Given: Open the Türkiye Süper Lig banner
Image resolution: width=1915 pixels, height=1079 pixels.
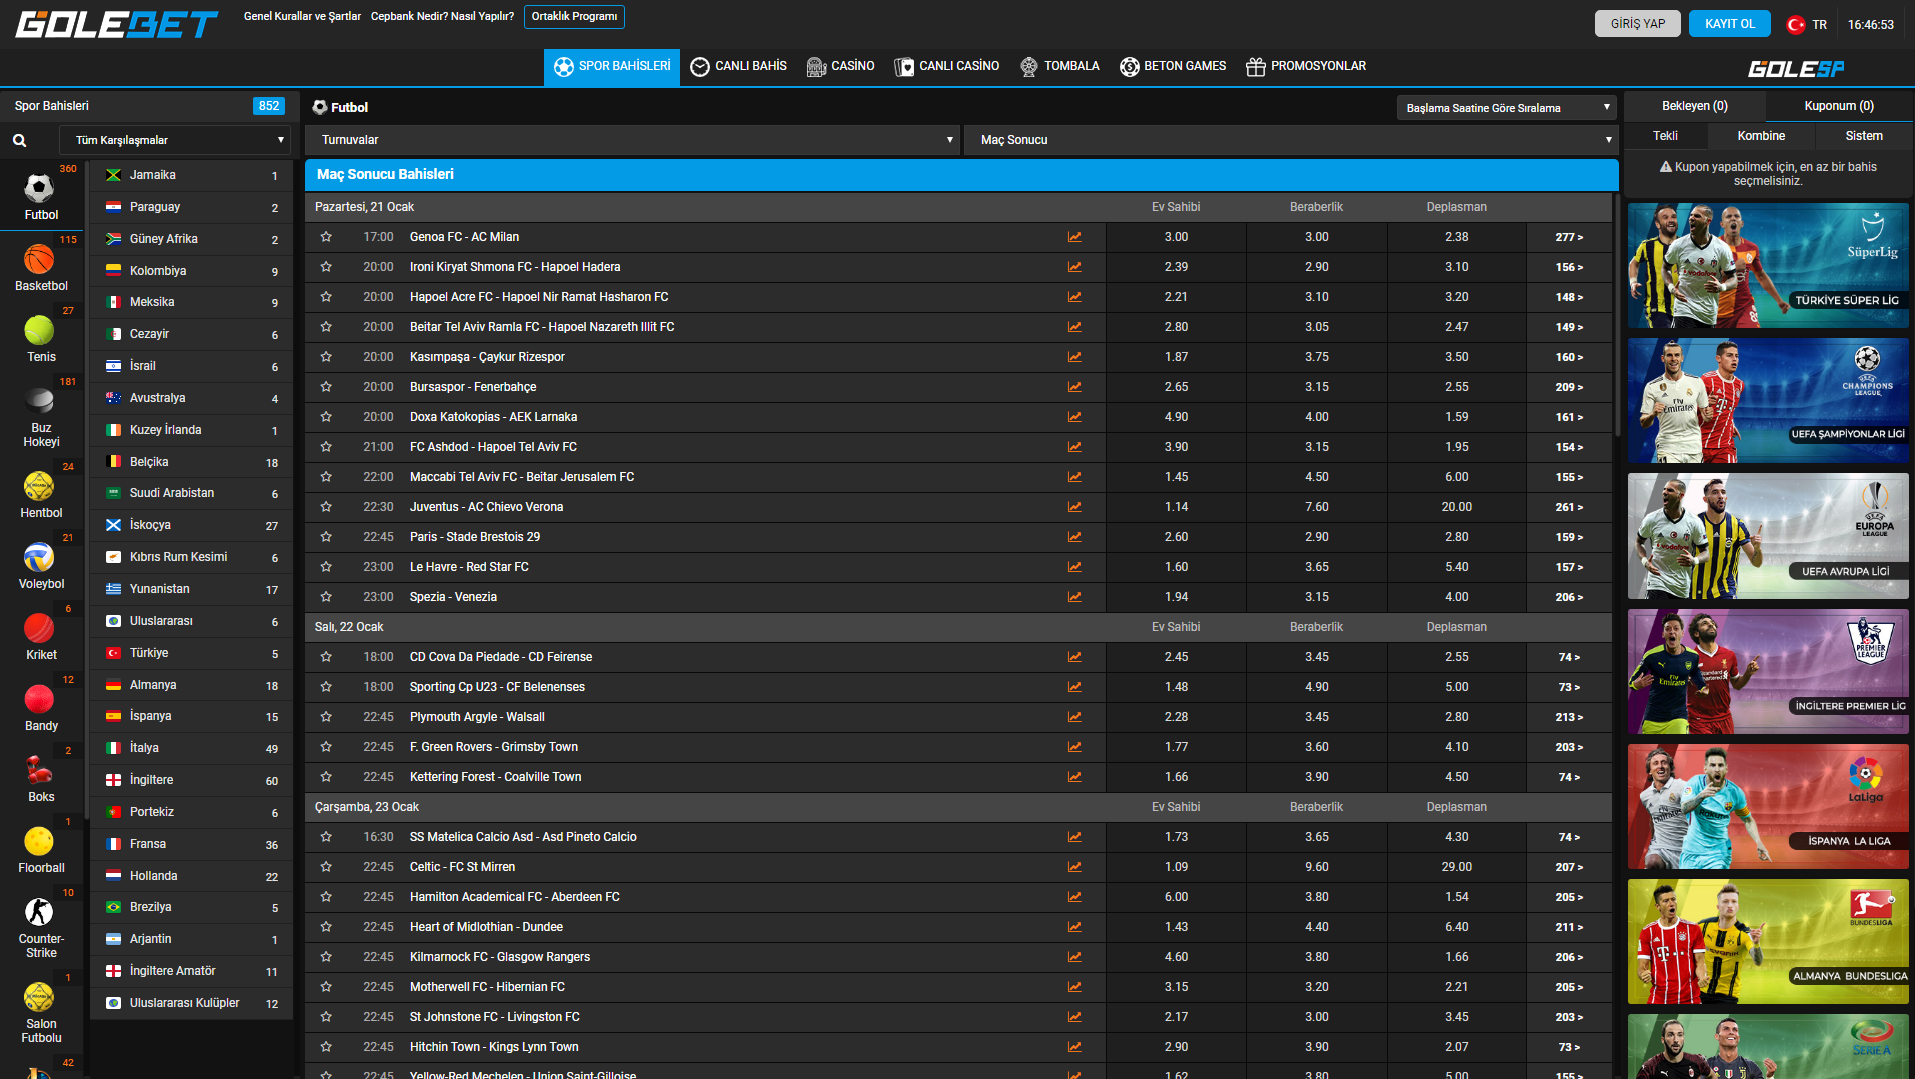Looking at the screenshot, I should (x=1767, y=266).
